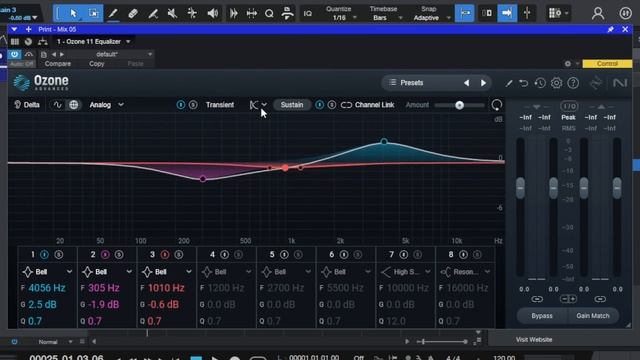The width and height of the screenshot is (640, 360).
Task: Click the Gain Match button
Action: click(x=593, y=316)
